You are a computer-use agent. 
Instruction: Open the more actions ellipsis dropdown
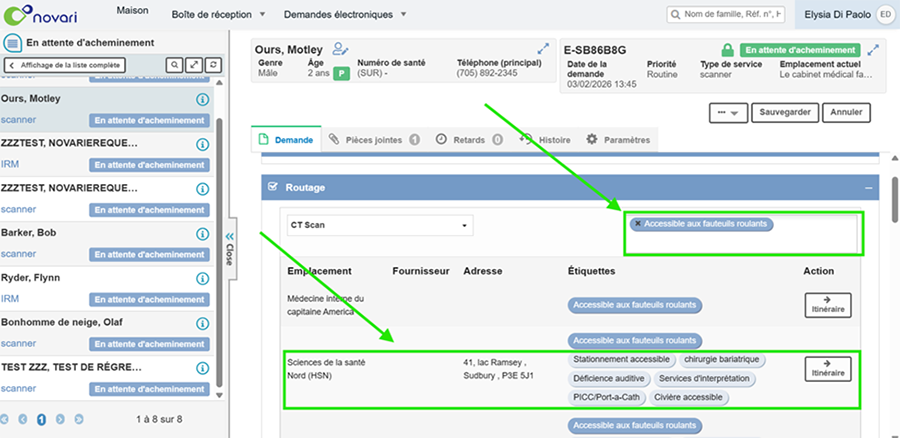728,113
